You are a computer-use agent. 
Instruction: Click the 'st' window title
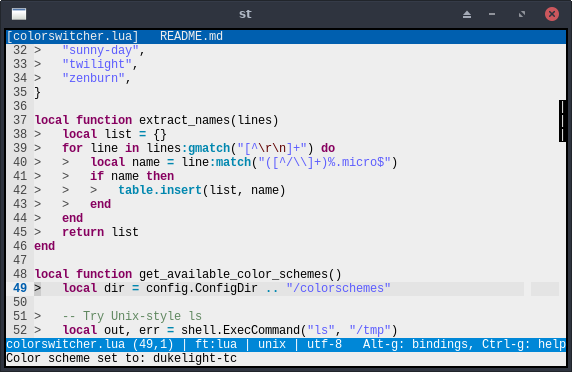coord(245,14)
